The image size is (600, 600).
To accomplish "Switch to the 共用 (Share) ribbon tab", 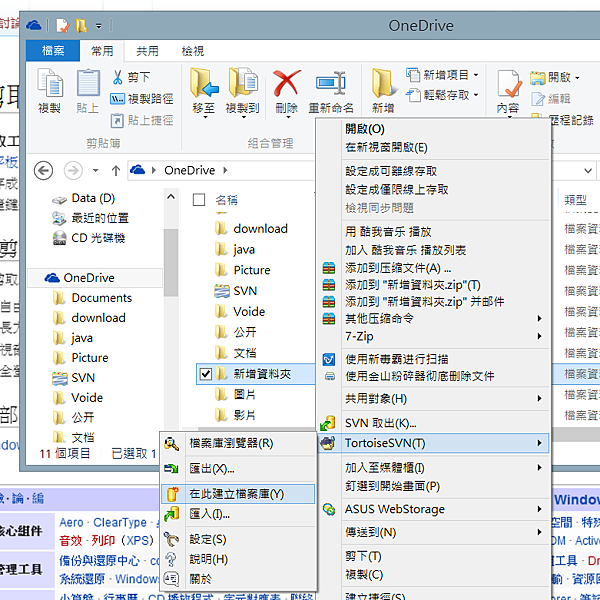I will [147, 51].
